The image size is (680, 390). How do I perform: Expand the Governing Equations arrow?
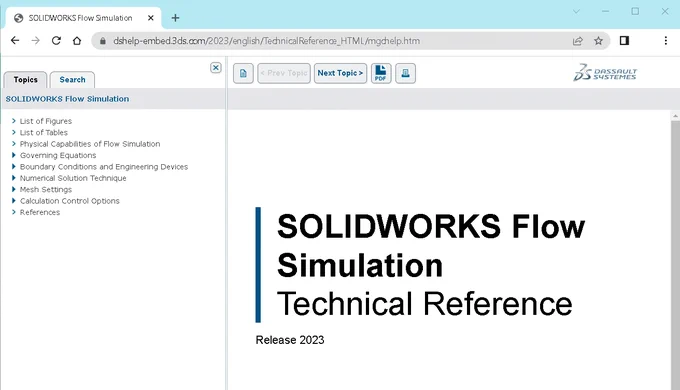[x=14, y=155]
